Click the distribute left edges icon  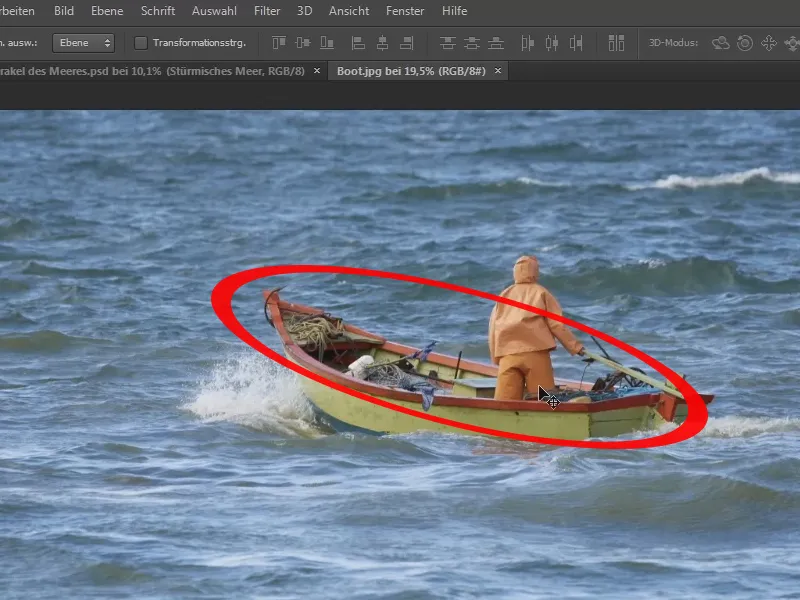(x=528, y=43)
